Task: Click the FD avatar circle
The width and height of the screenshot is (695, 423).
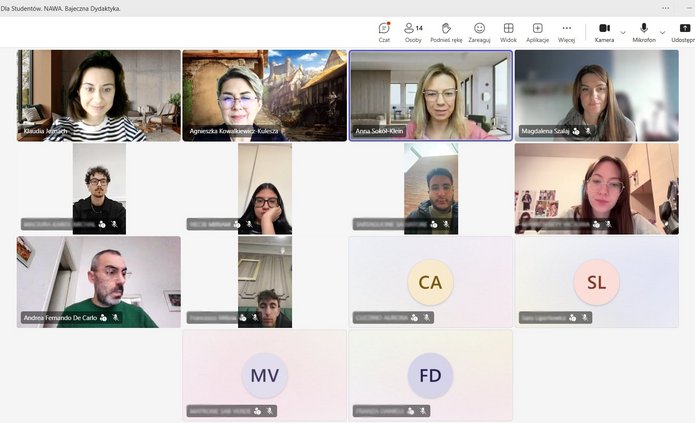Action: [x=430, y=376]
